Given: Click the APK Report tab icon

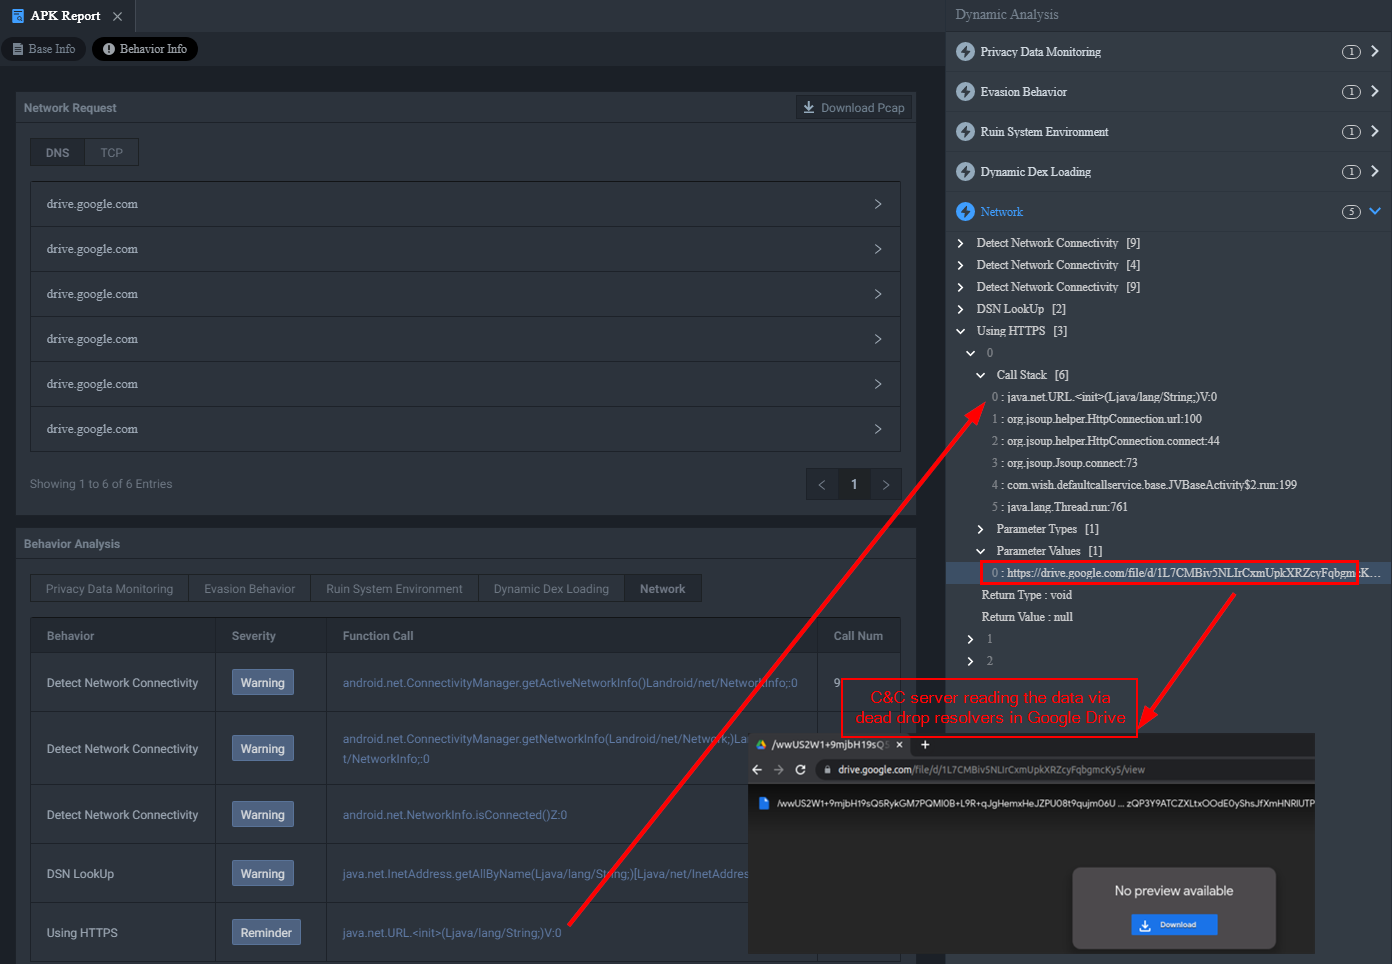Looking at the screenshot, I should pos(18,16).
